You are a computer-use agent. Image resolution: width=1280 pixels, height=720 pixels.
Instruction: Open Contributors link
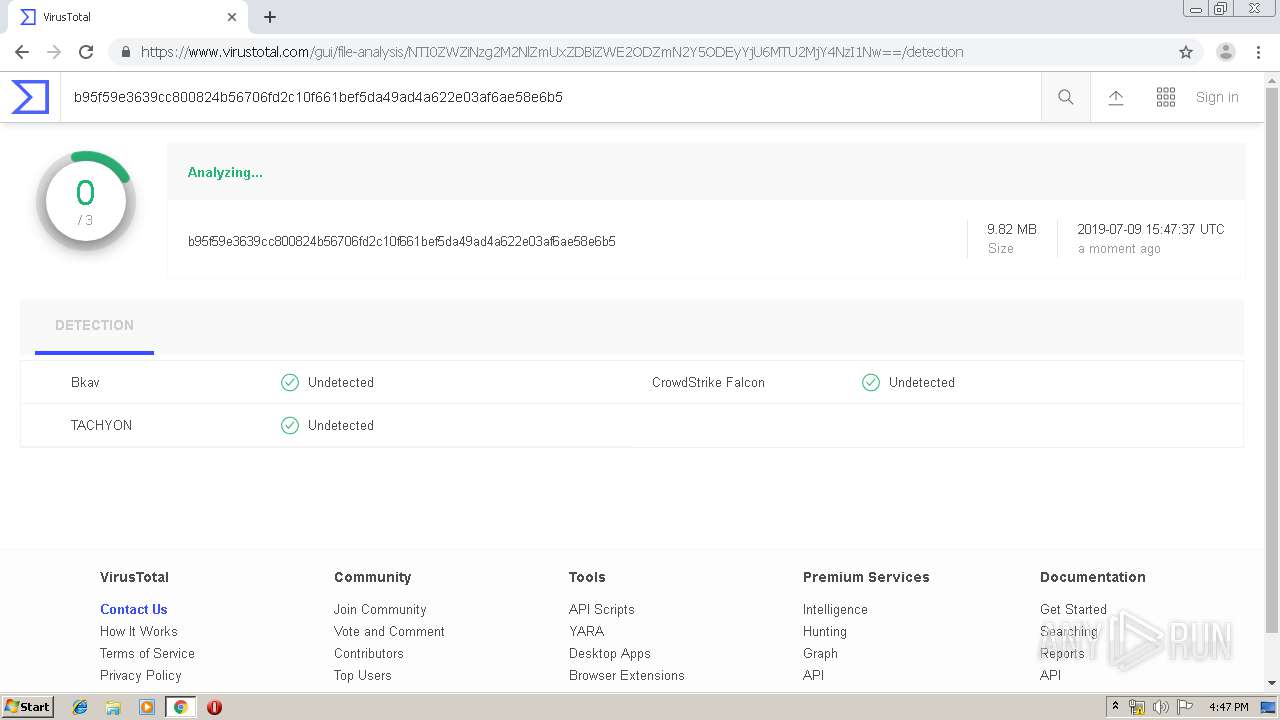click(x=368, y=653)
